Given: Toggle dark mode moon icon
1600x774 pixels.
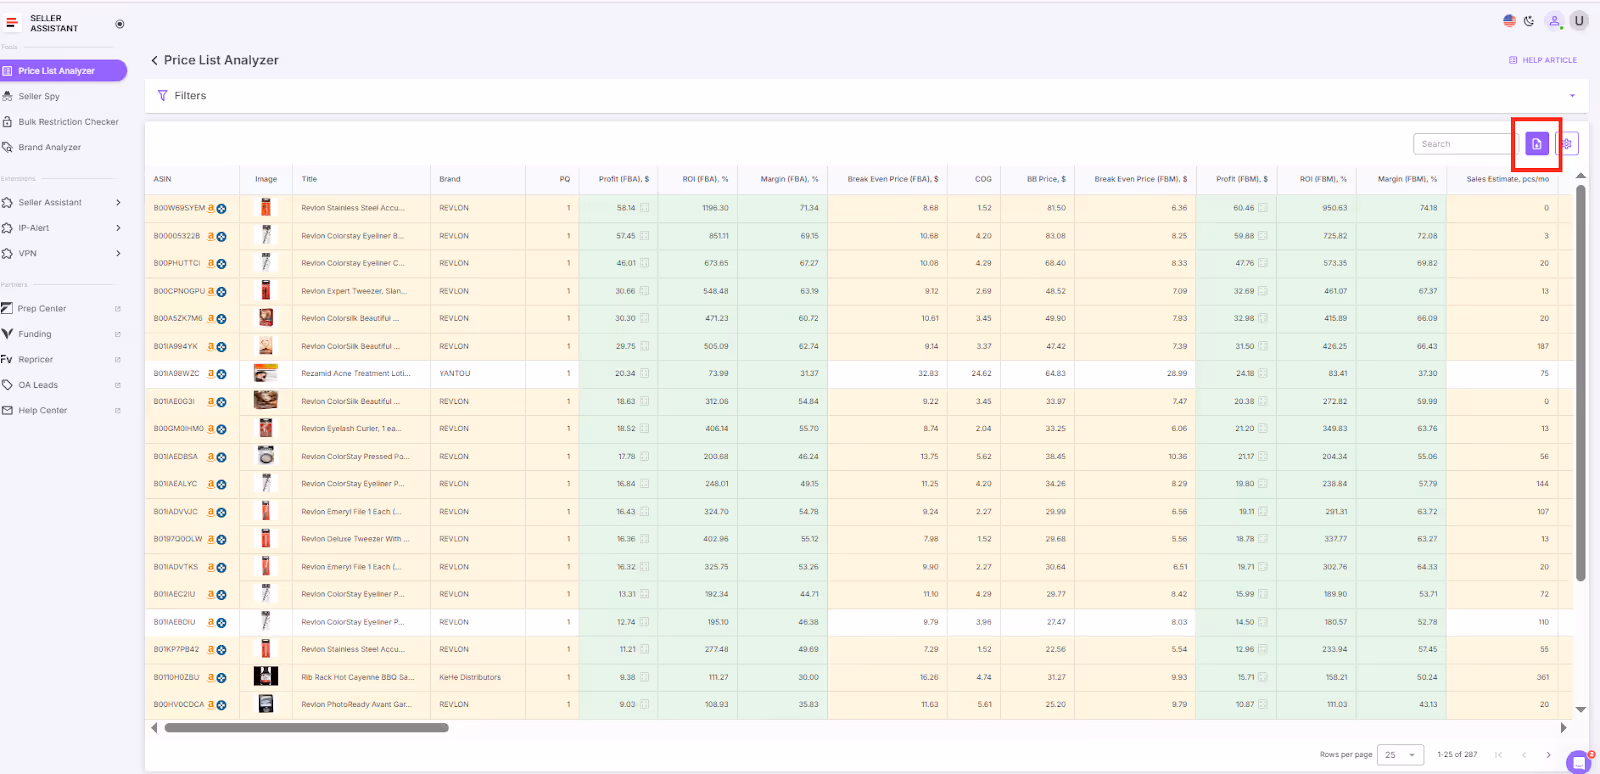Looking at the screenshot, I should click(x=1529, y=20).
